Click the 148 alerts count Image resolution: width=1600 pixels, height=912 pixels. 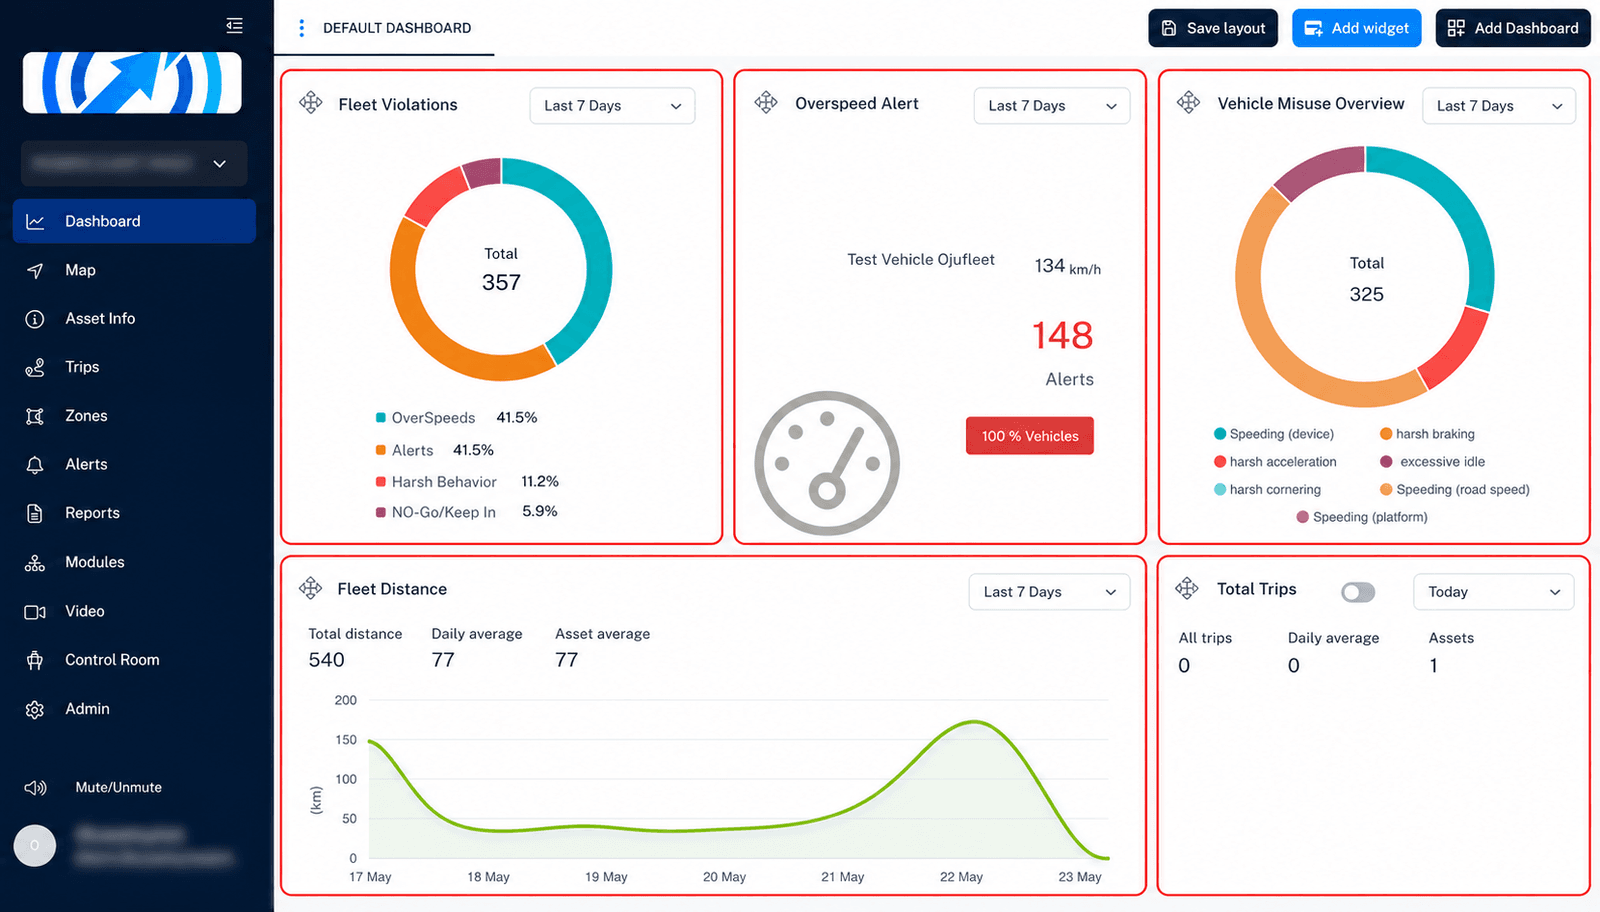point(1063,335)
